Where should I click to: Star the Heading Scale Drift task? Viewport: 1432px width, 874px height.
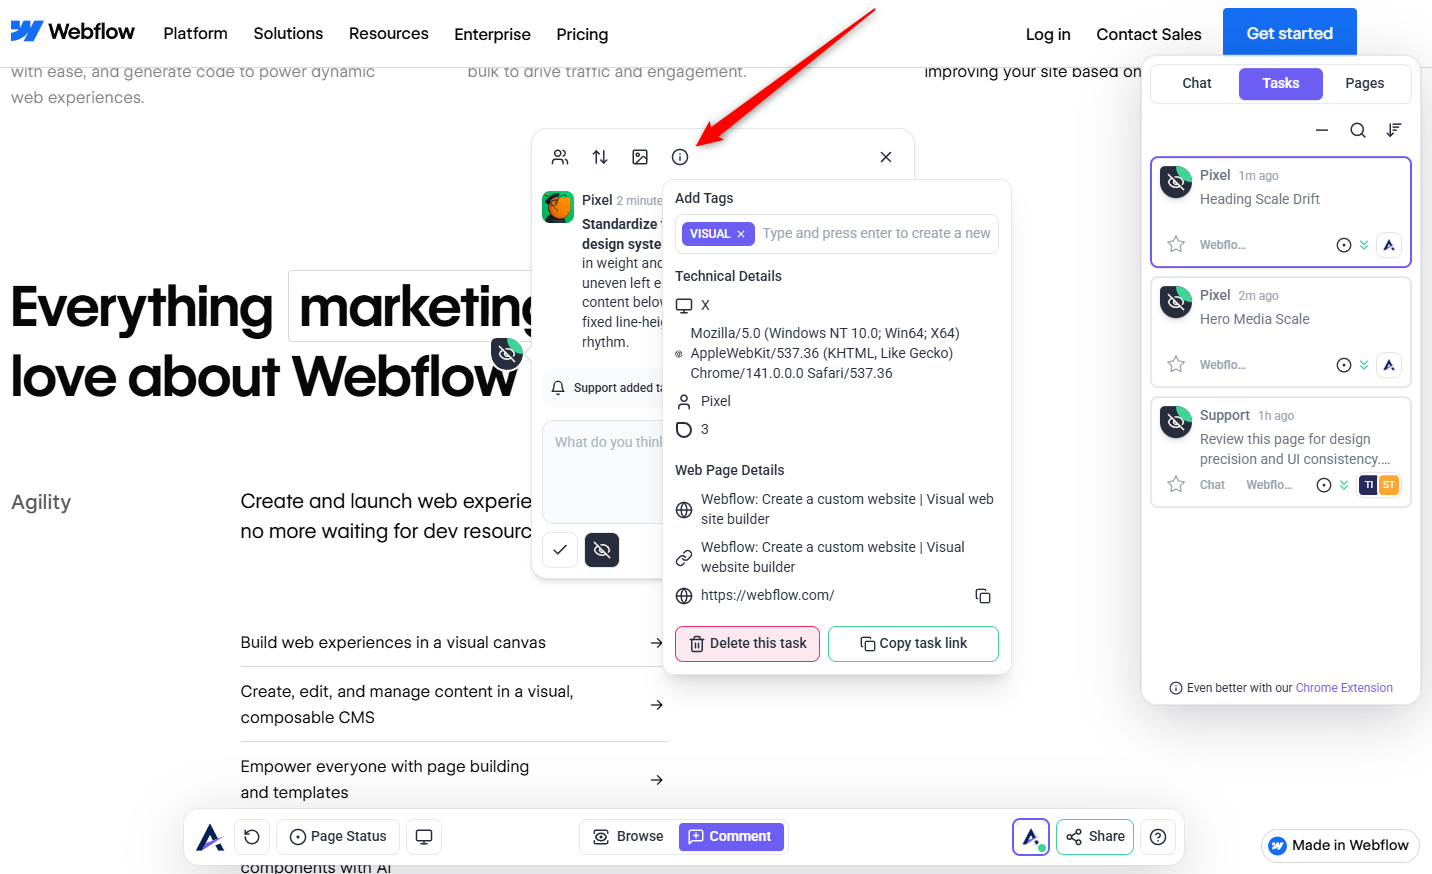click(x=1176, y=245)
